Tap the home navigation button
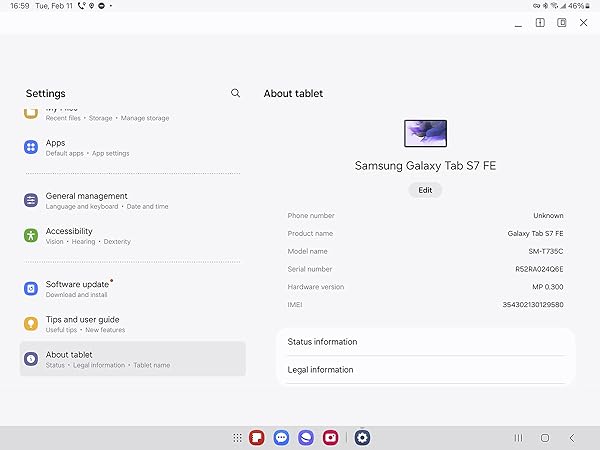Screen dimensions: 600x450 (545, 438)
